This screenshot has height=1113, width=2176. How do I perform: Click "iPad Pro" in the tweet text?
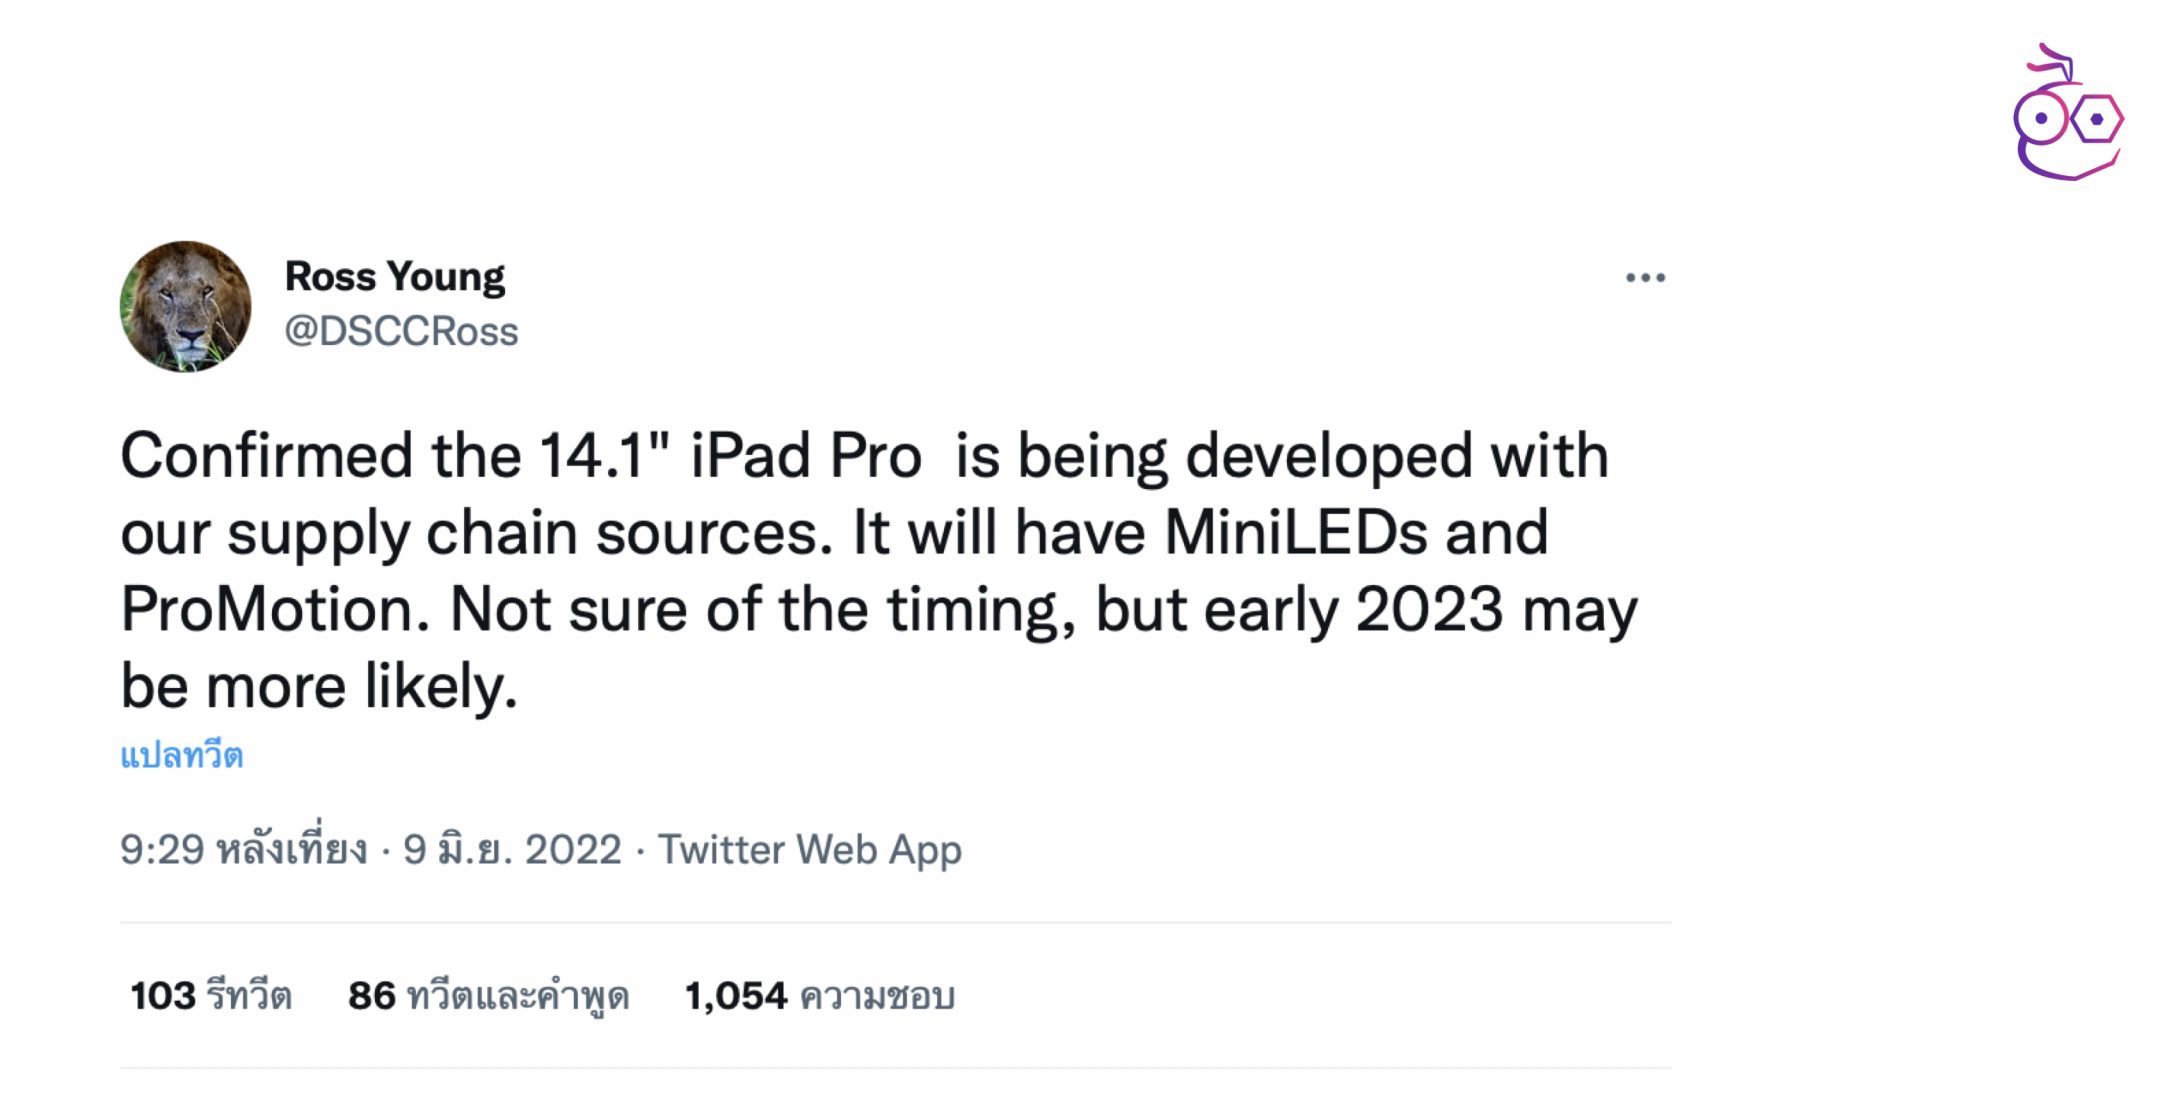click(806, 456)
